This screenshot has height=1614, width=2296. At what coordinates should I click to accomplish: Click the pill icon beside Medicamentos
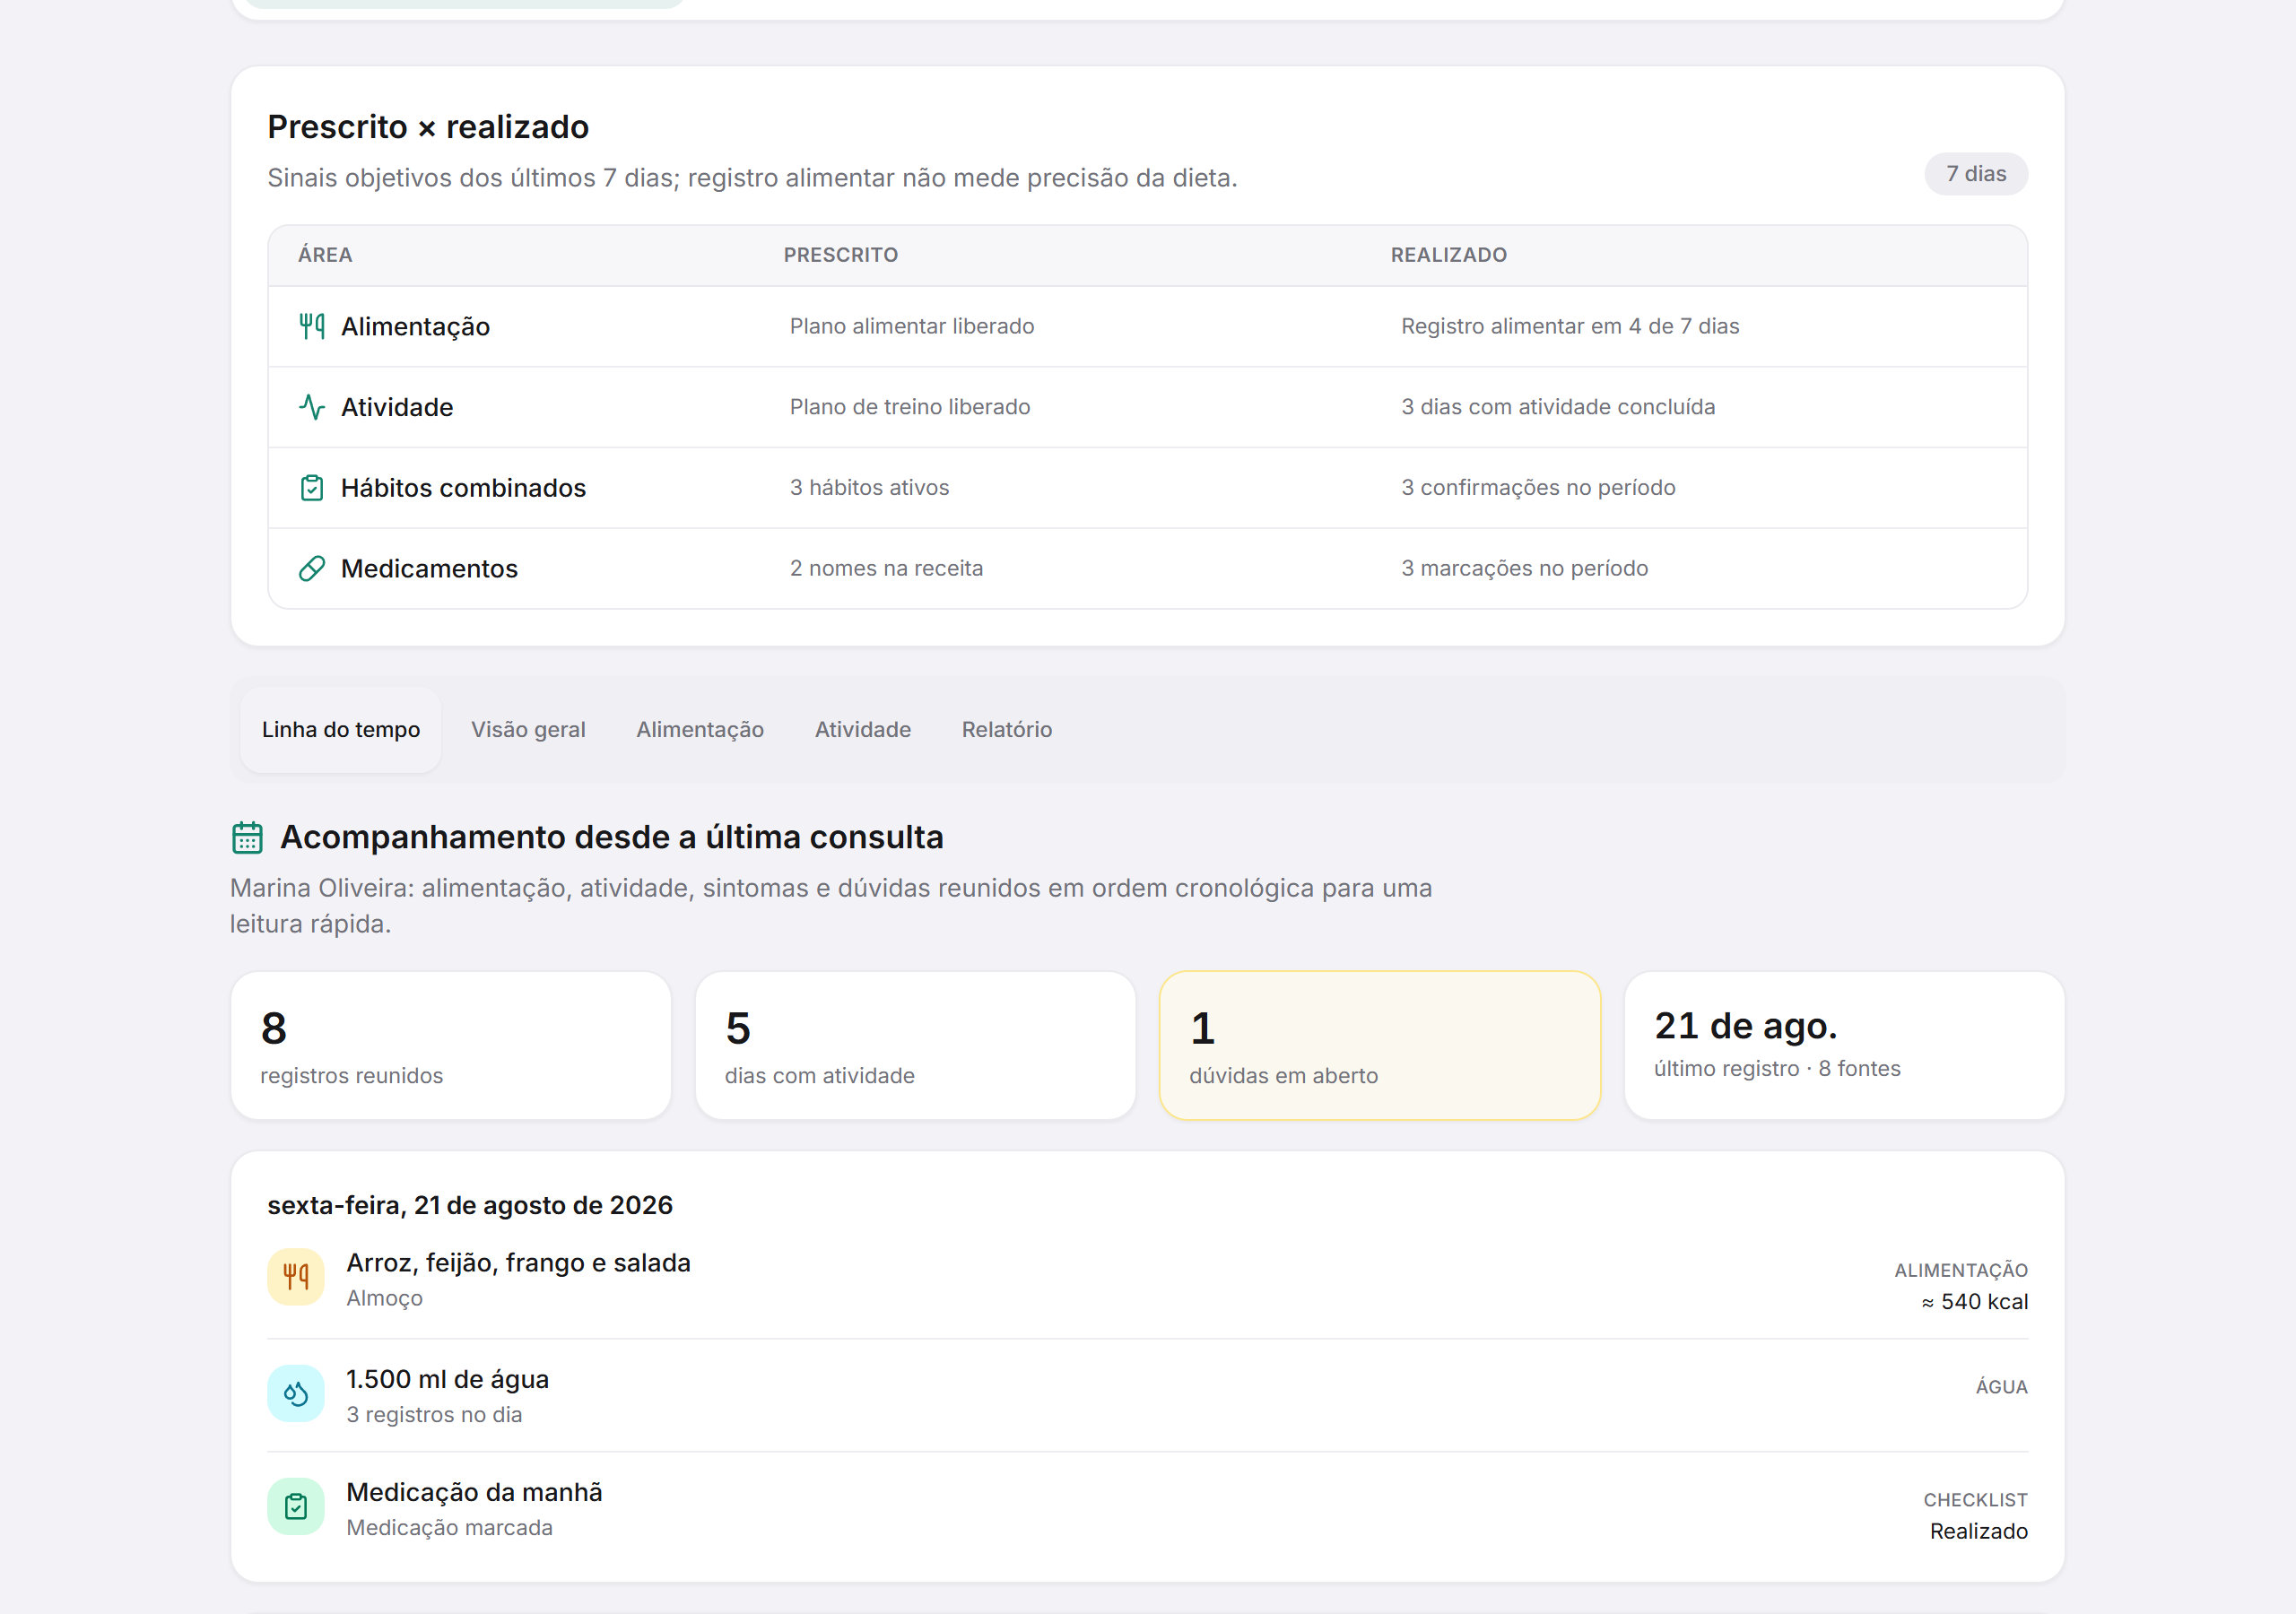312,569
